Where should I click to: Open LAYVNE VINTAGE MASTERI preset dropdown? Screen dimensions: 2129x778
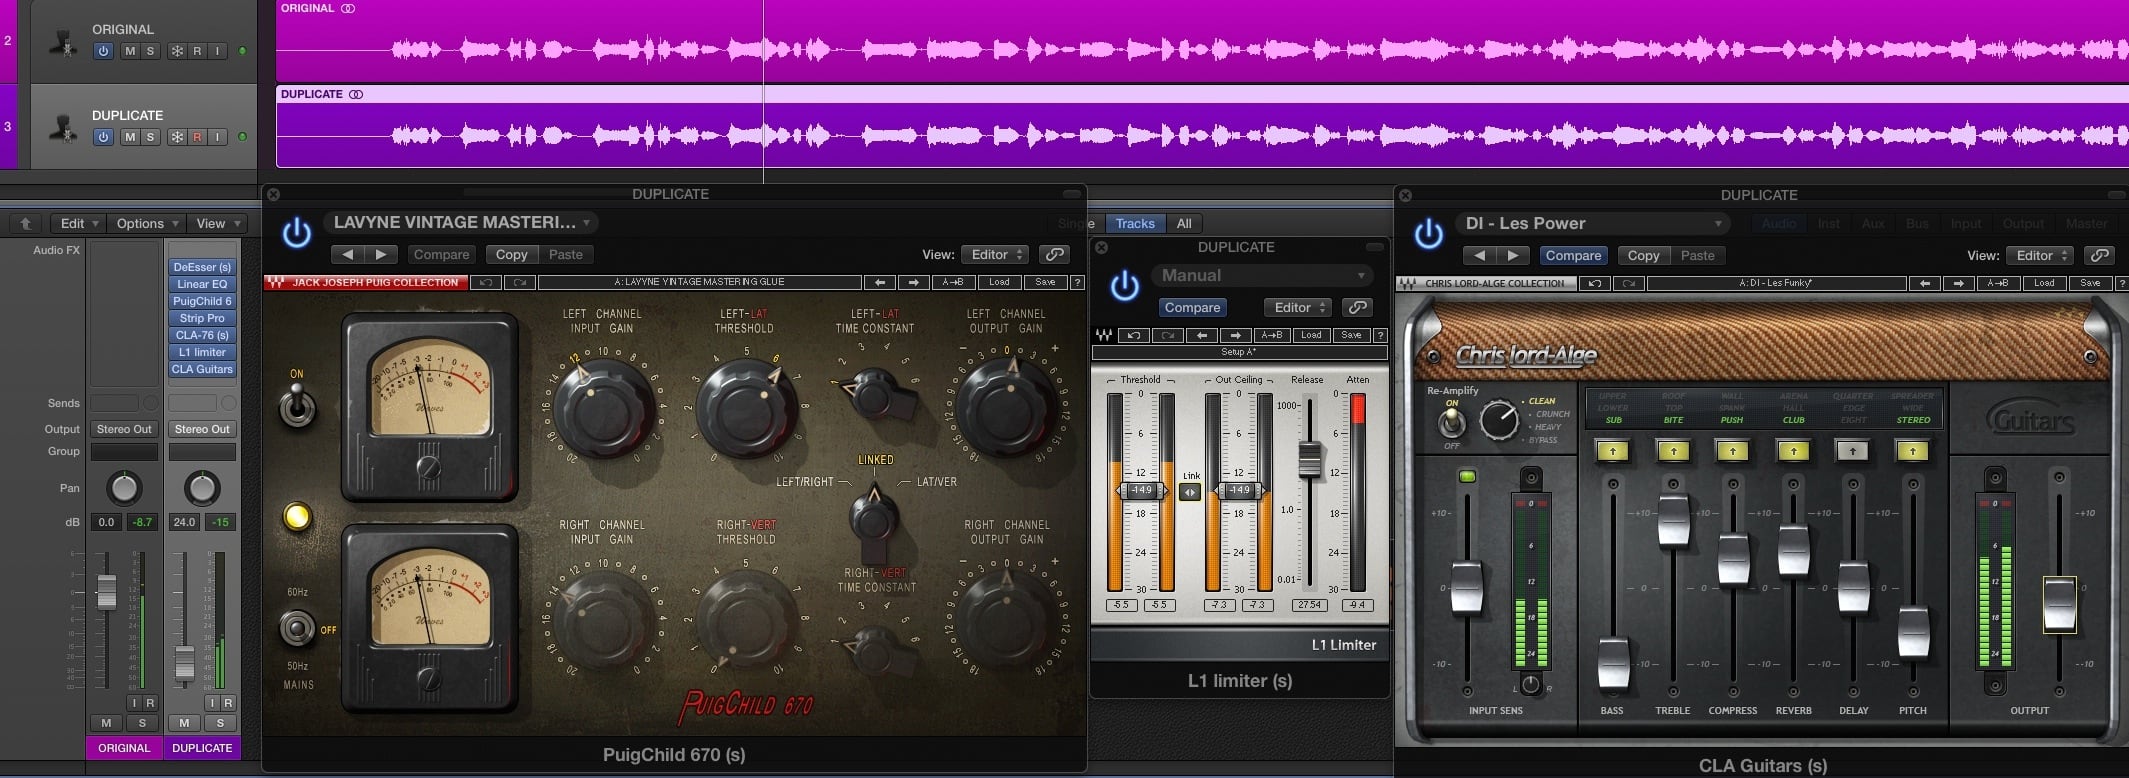(x=462, y=222)
